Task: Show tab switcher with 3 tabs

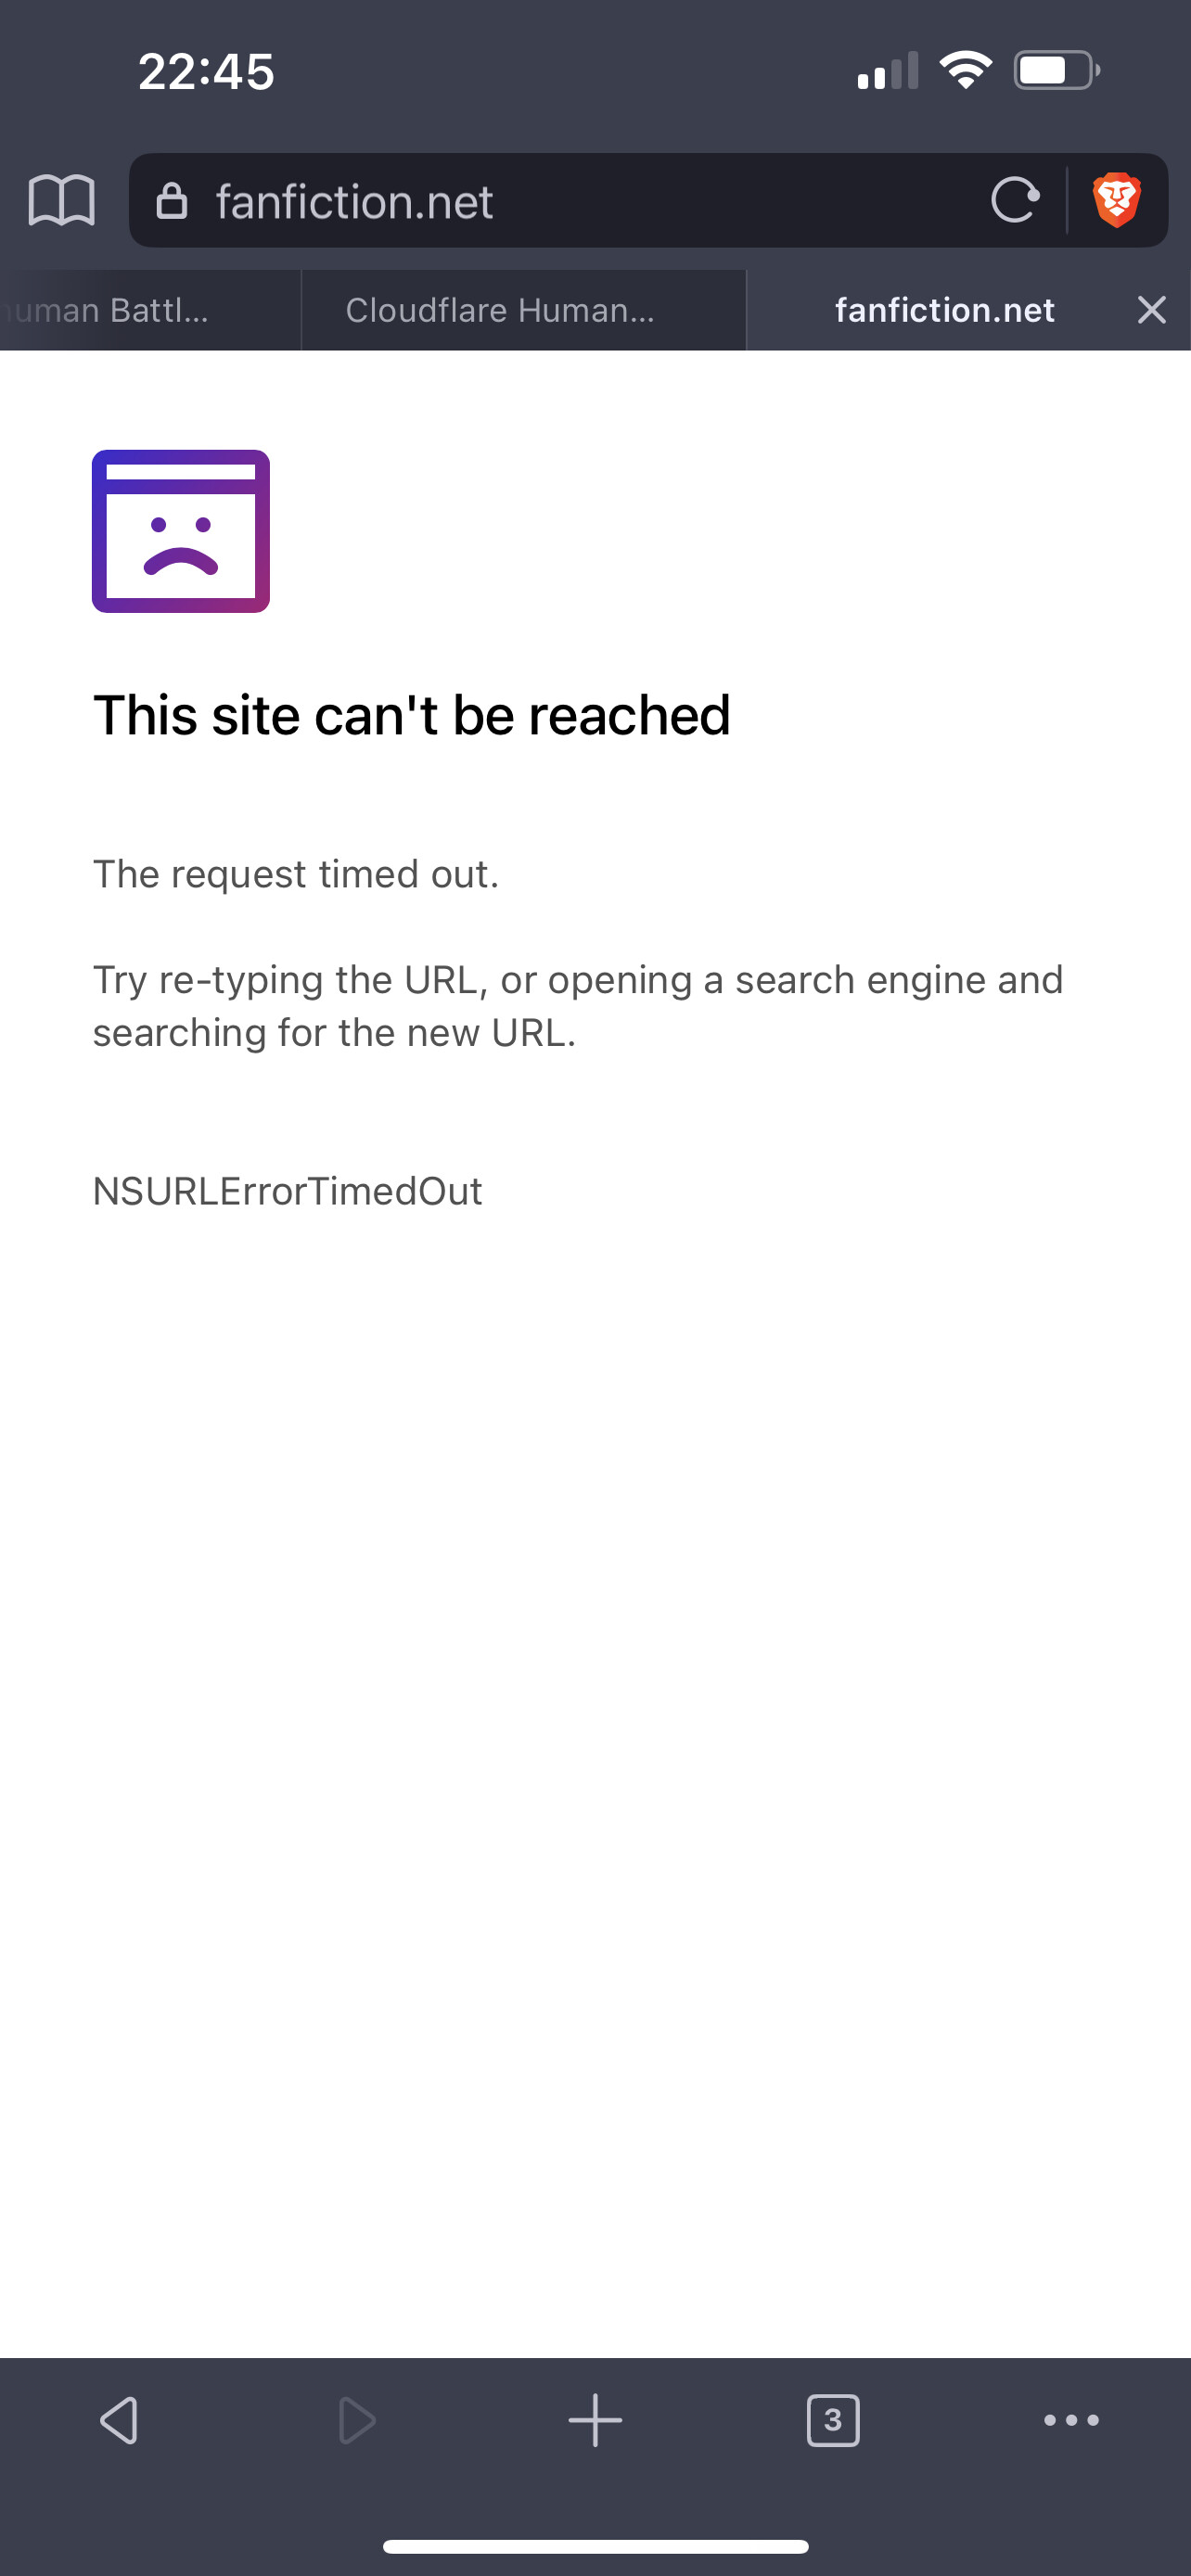Action: click(x=833, y=2421)
